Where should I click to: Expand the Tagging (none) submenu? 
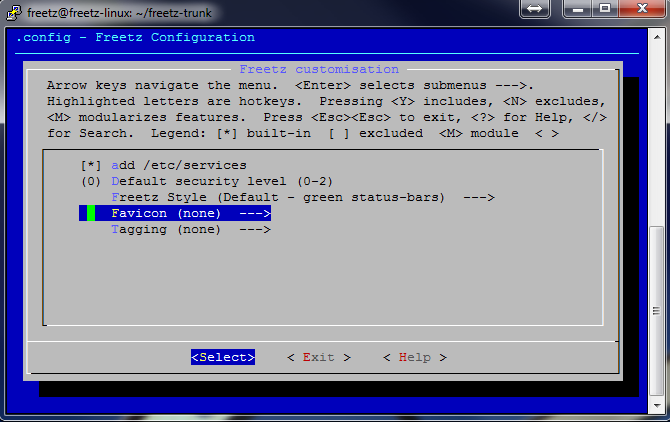pyautogui.click(x=191, y=229)
